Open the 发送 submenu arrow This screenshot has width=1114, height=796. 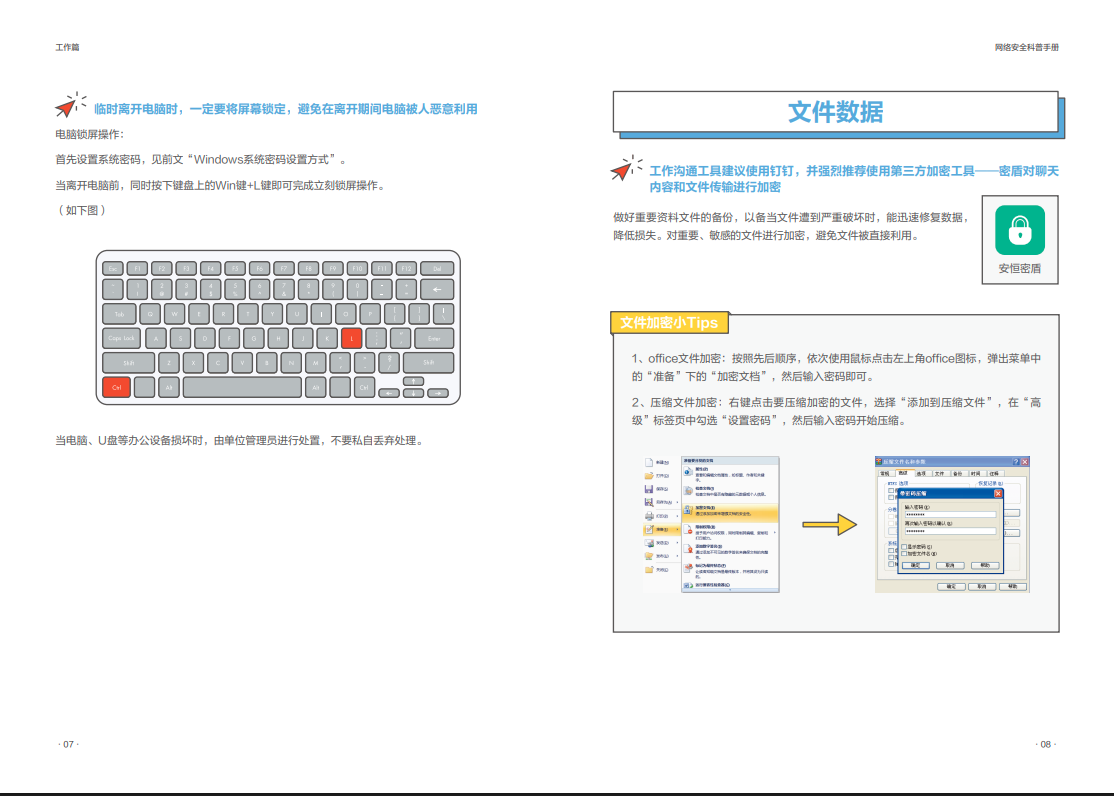coord(677,542)
